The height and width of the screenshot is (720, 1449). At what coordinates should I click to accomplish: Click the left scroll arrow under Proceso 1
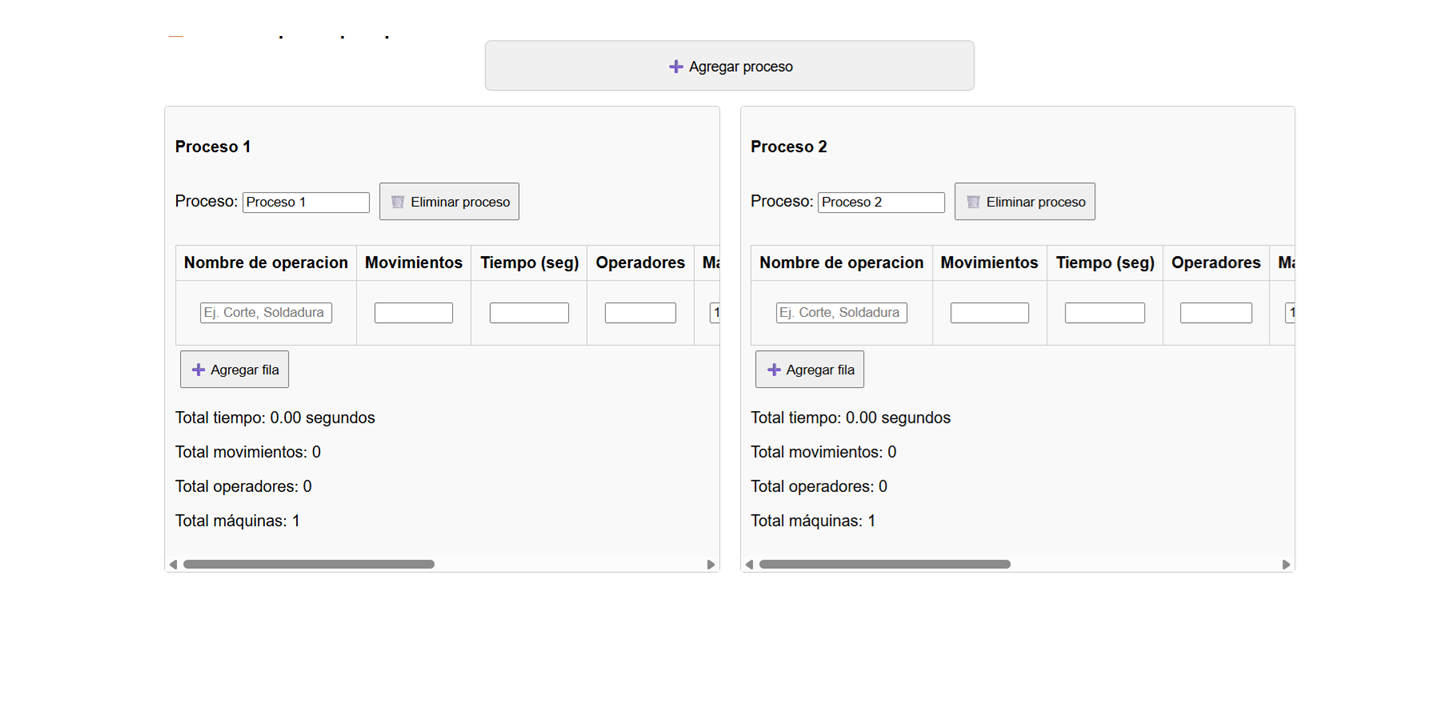click(x=174, y=563)
